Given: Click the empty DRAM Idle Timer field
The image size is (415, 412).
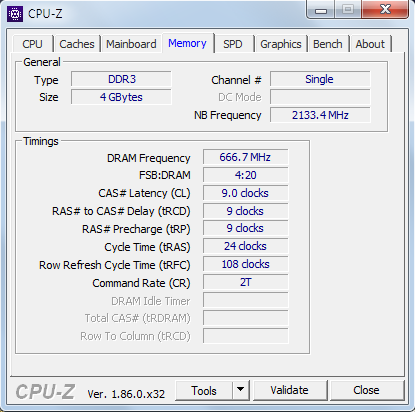Looking at the screenshot, I should 245,300.
